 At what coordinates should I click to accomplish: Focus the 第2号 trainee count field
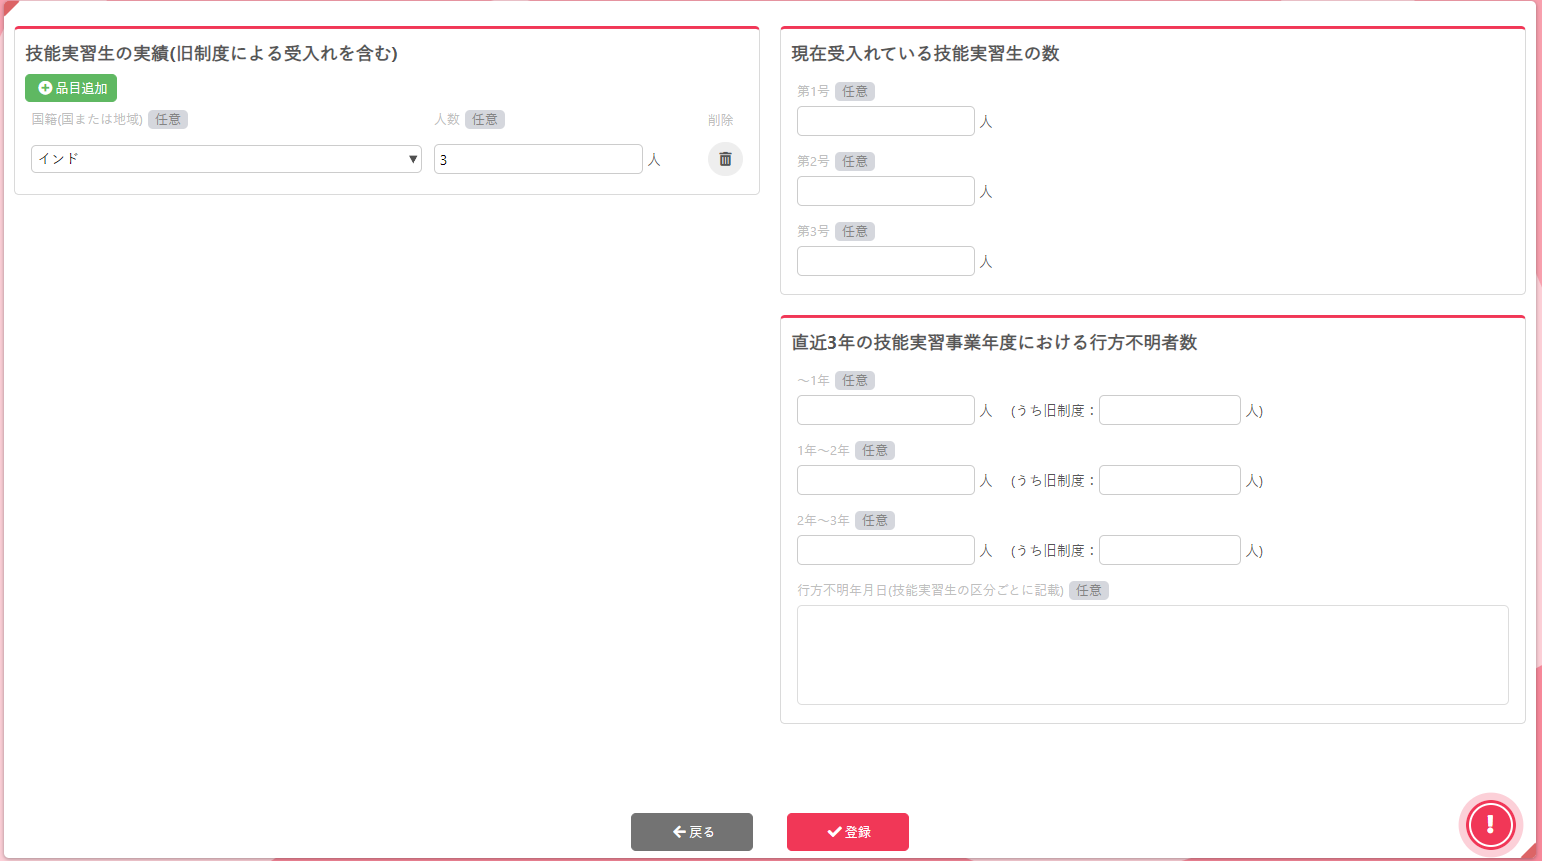coord(885,191)
